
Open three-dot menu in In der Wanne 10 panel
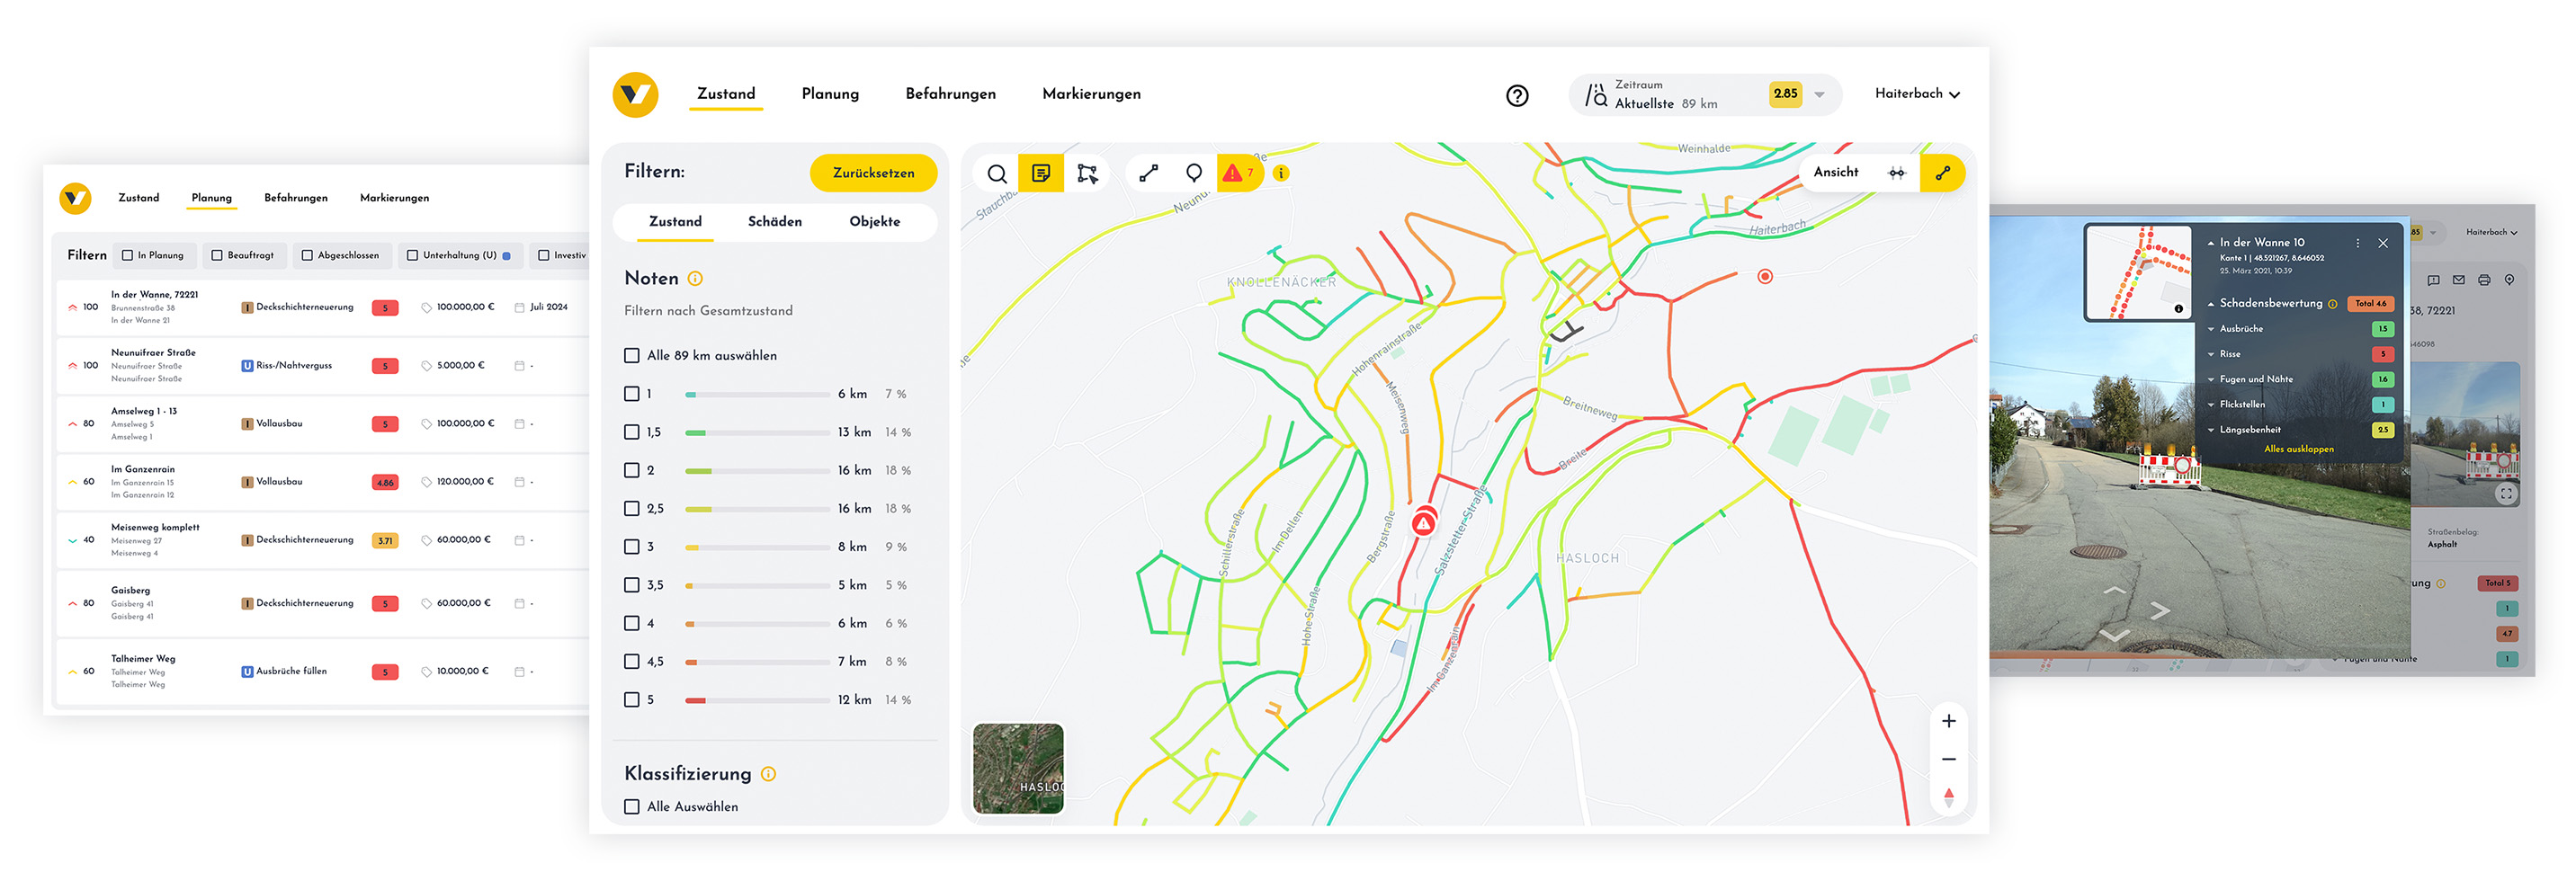tap(2357, 243)
